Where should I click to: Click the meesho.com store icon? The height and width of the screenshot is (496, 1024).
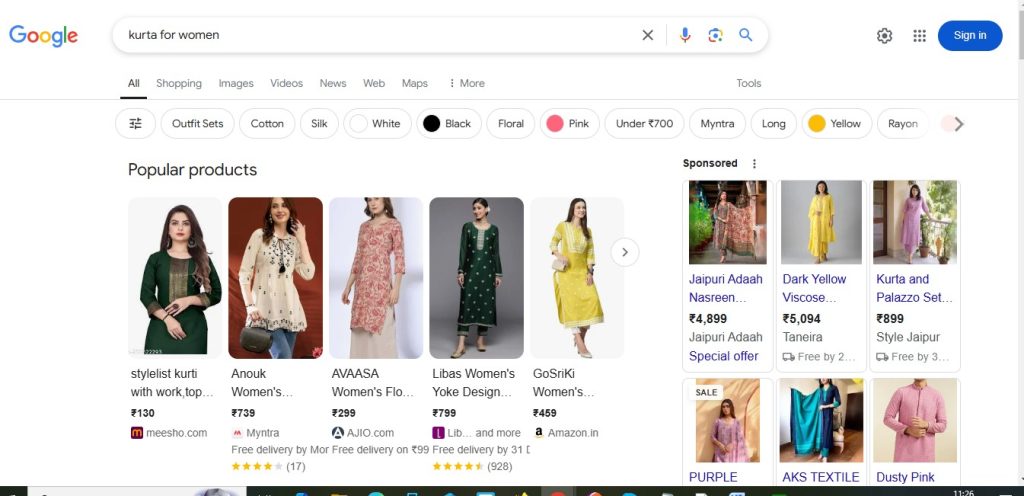[x=136, y=433]
